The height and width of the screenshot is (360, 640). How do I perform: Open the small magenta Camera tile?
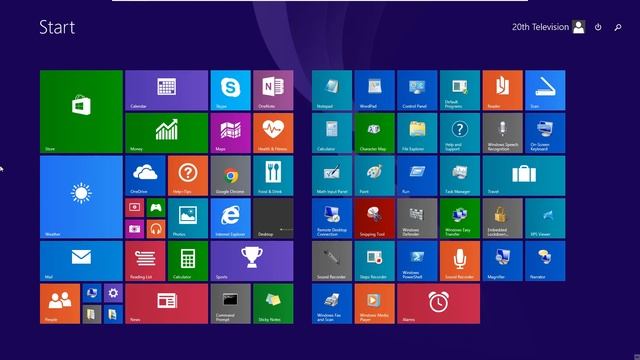135,229
